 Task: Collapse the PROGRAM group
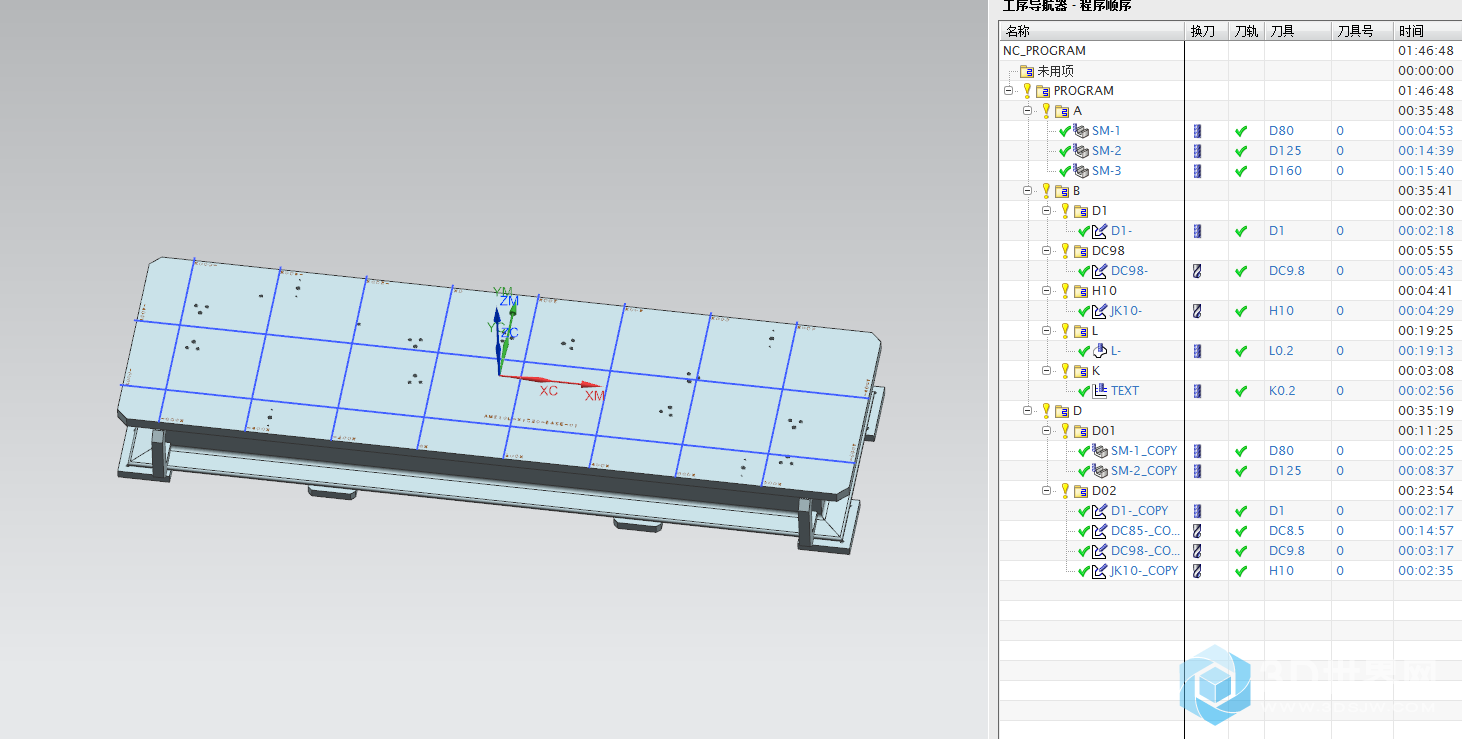point(1009,91)
